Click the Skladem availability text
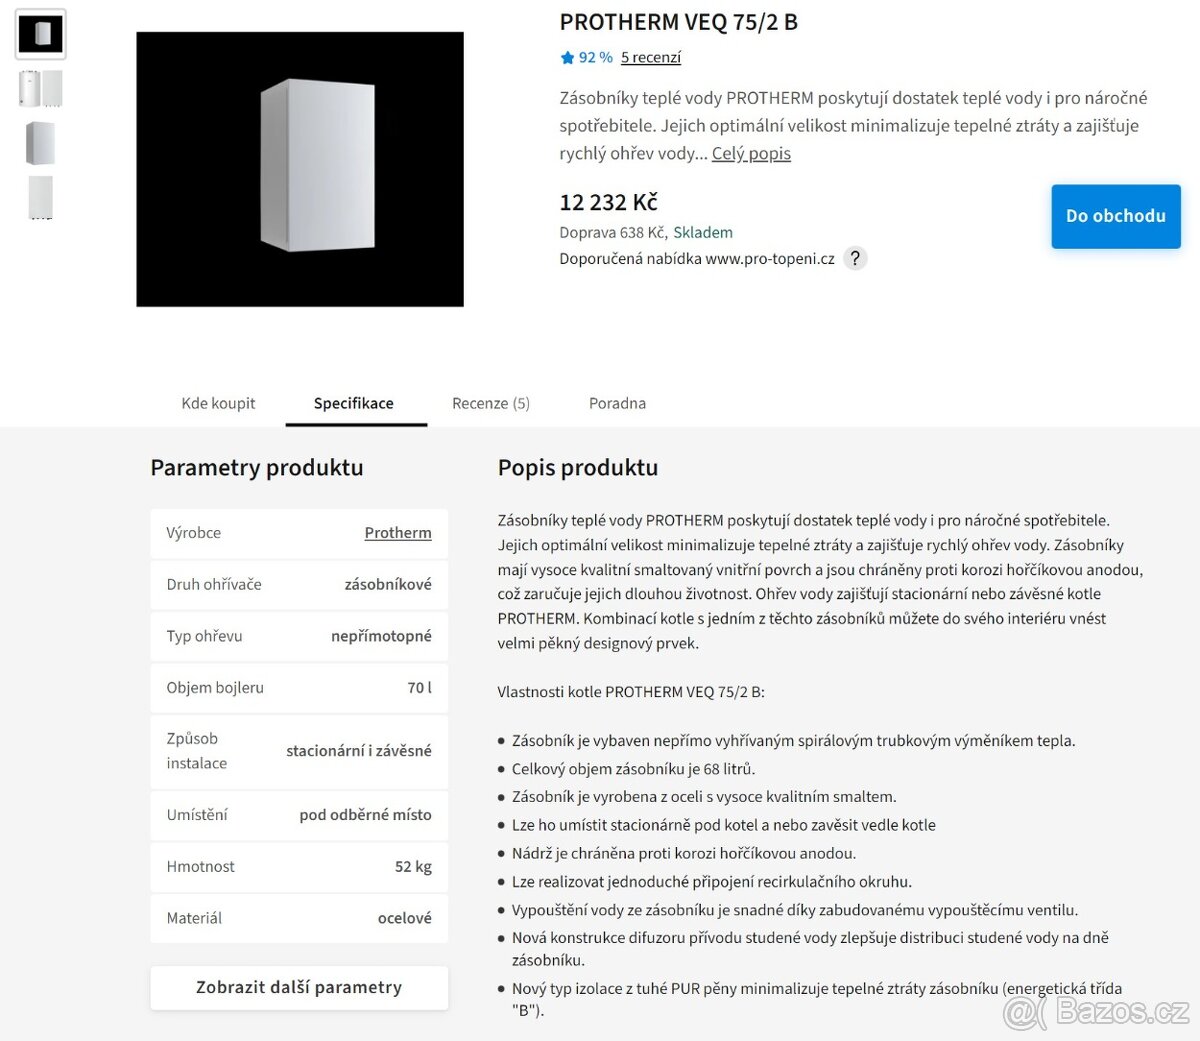 pyautogui.click(x=703, y=232)
